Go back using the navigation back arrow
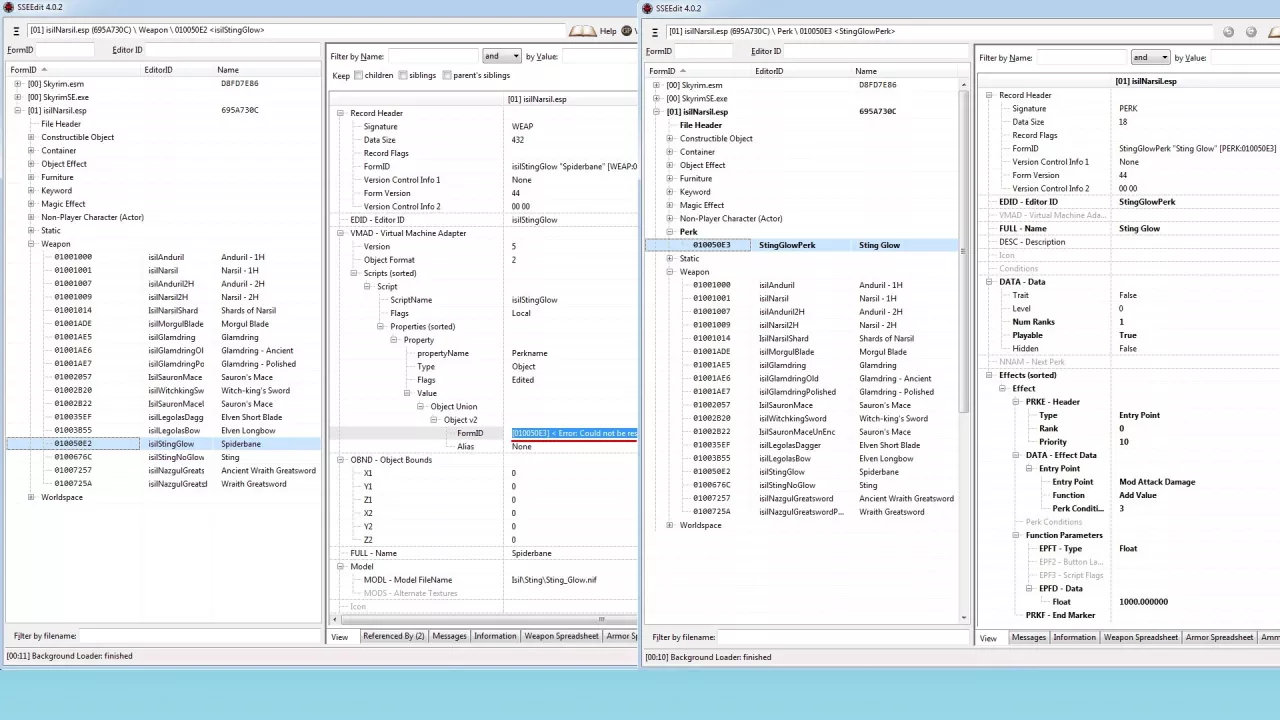The height and width of the screenshot is (720, 1280). click(1228, 32)
